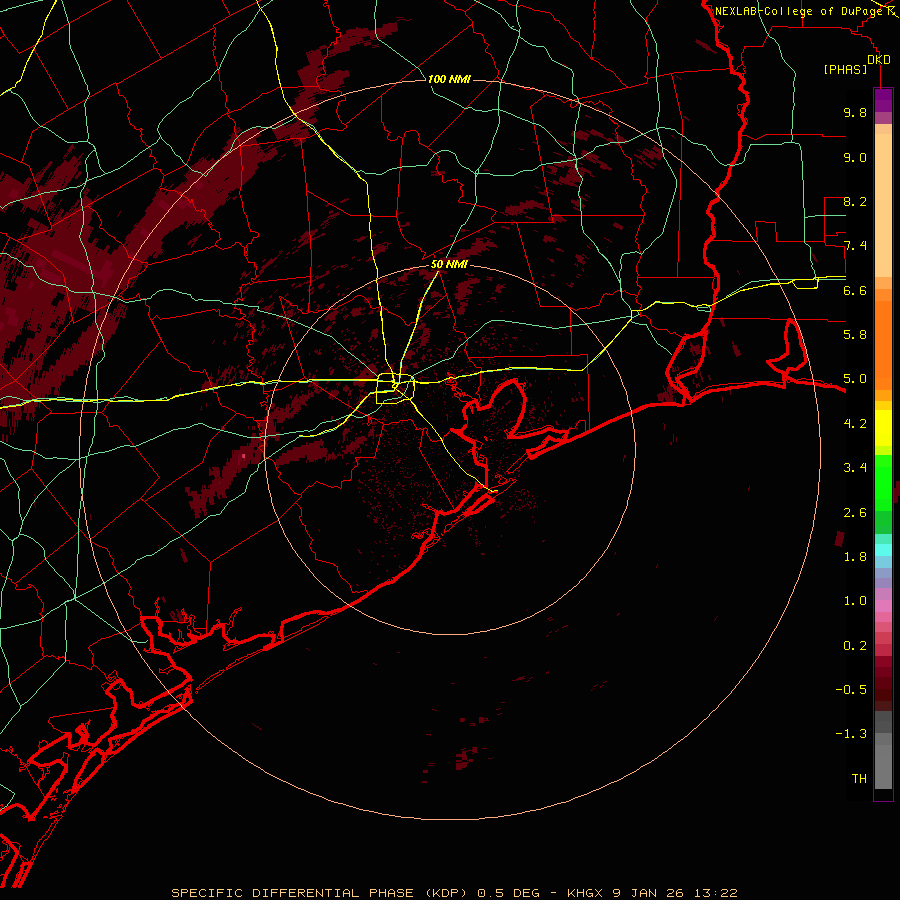The image size is (900, 900).
Task: Pick the cyan swatch on the color bar
Action: coord(883,549)
